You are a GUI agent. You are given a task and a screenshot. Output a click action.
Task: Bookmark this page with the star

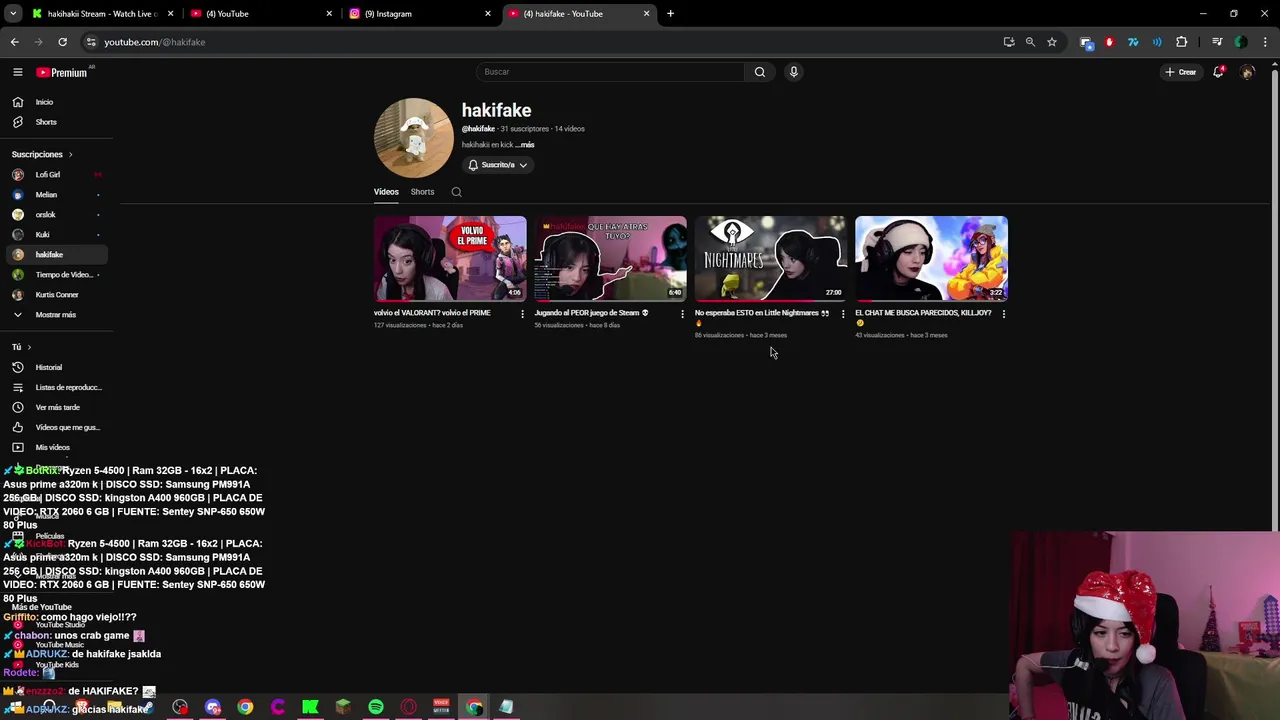pos(1052,42)
